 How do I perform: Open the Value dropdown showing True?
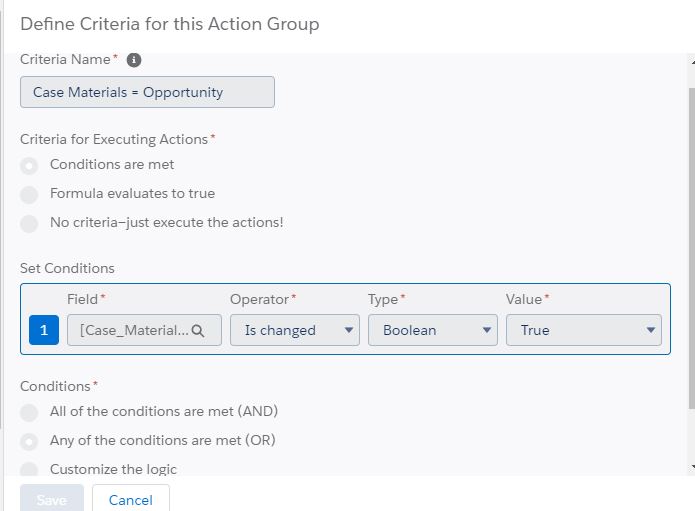[583, 330]
